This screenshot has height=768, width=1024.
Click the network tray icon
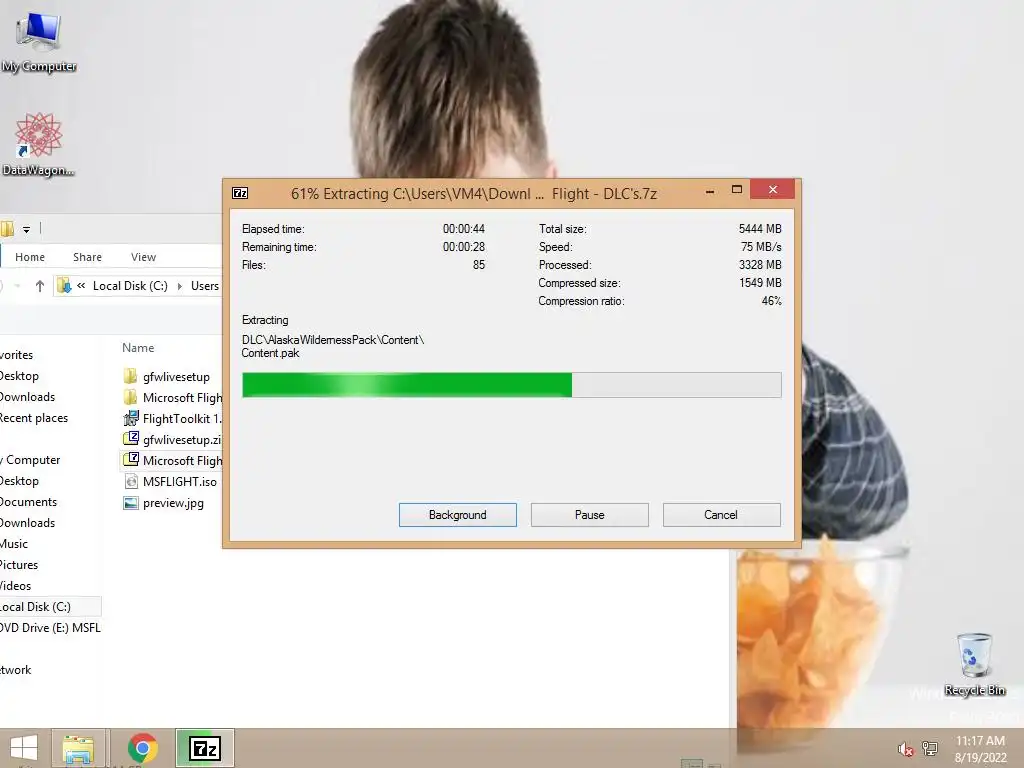[929, 749]
